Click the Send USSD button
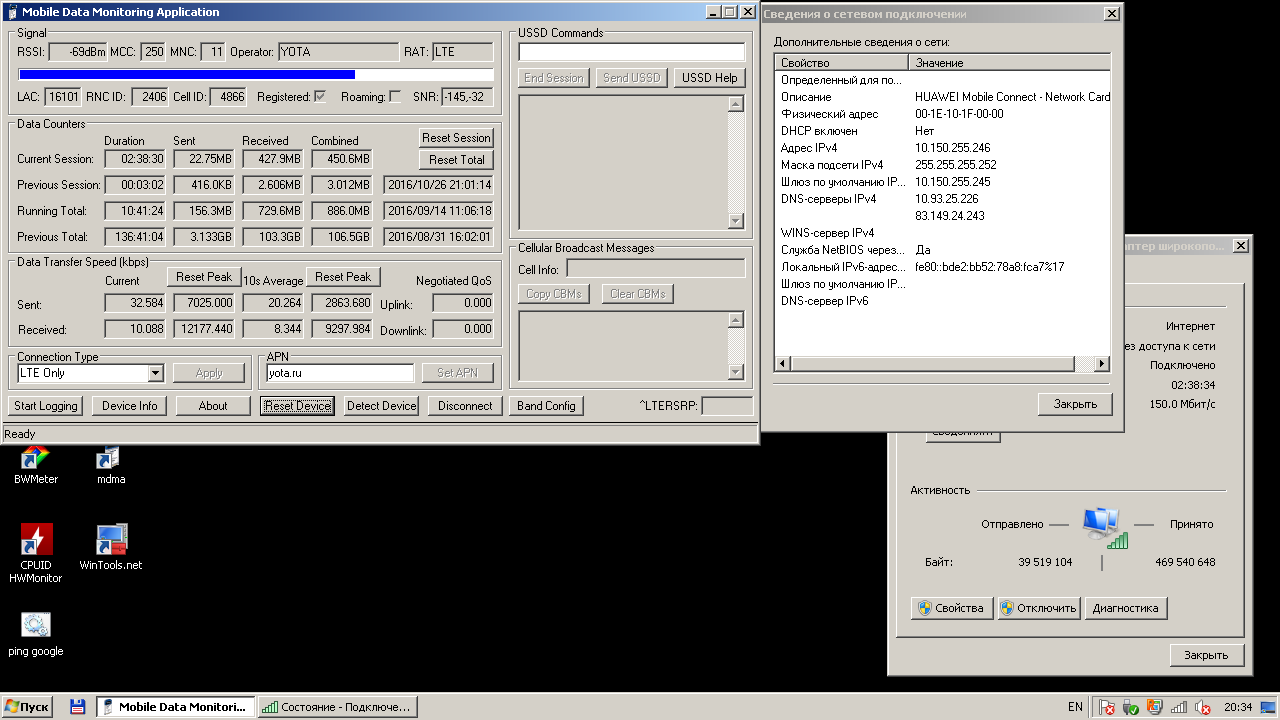The height and width of the screenshot is (720, 1280). pyautogui.click(x=631, y=78)
